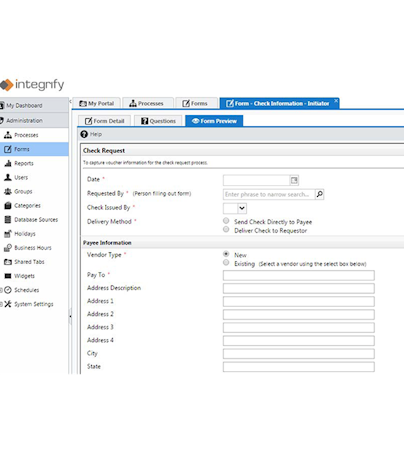Click the Address 1 input field

(x=299, y=301)
